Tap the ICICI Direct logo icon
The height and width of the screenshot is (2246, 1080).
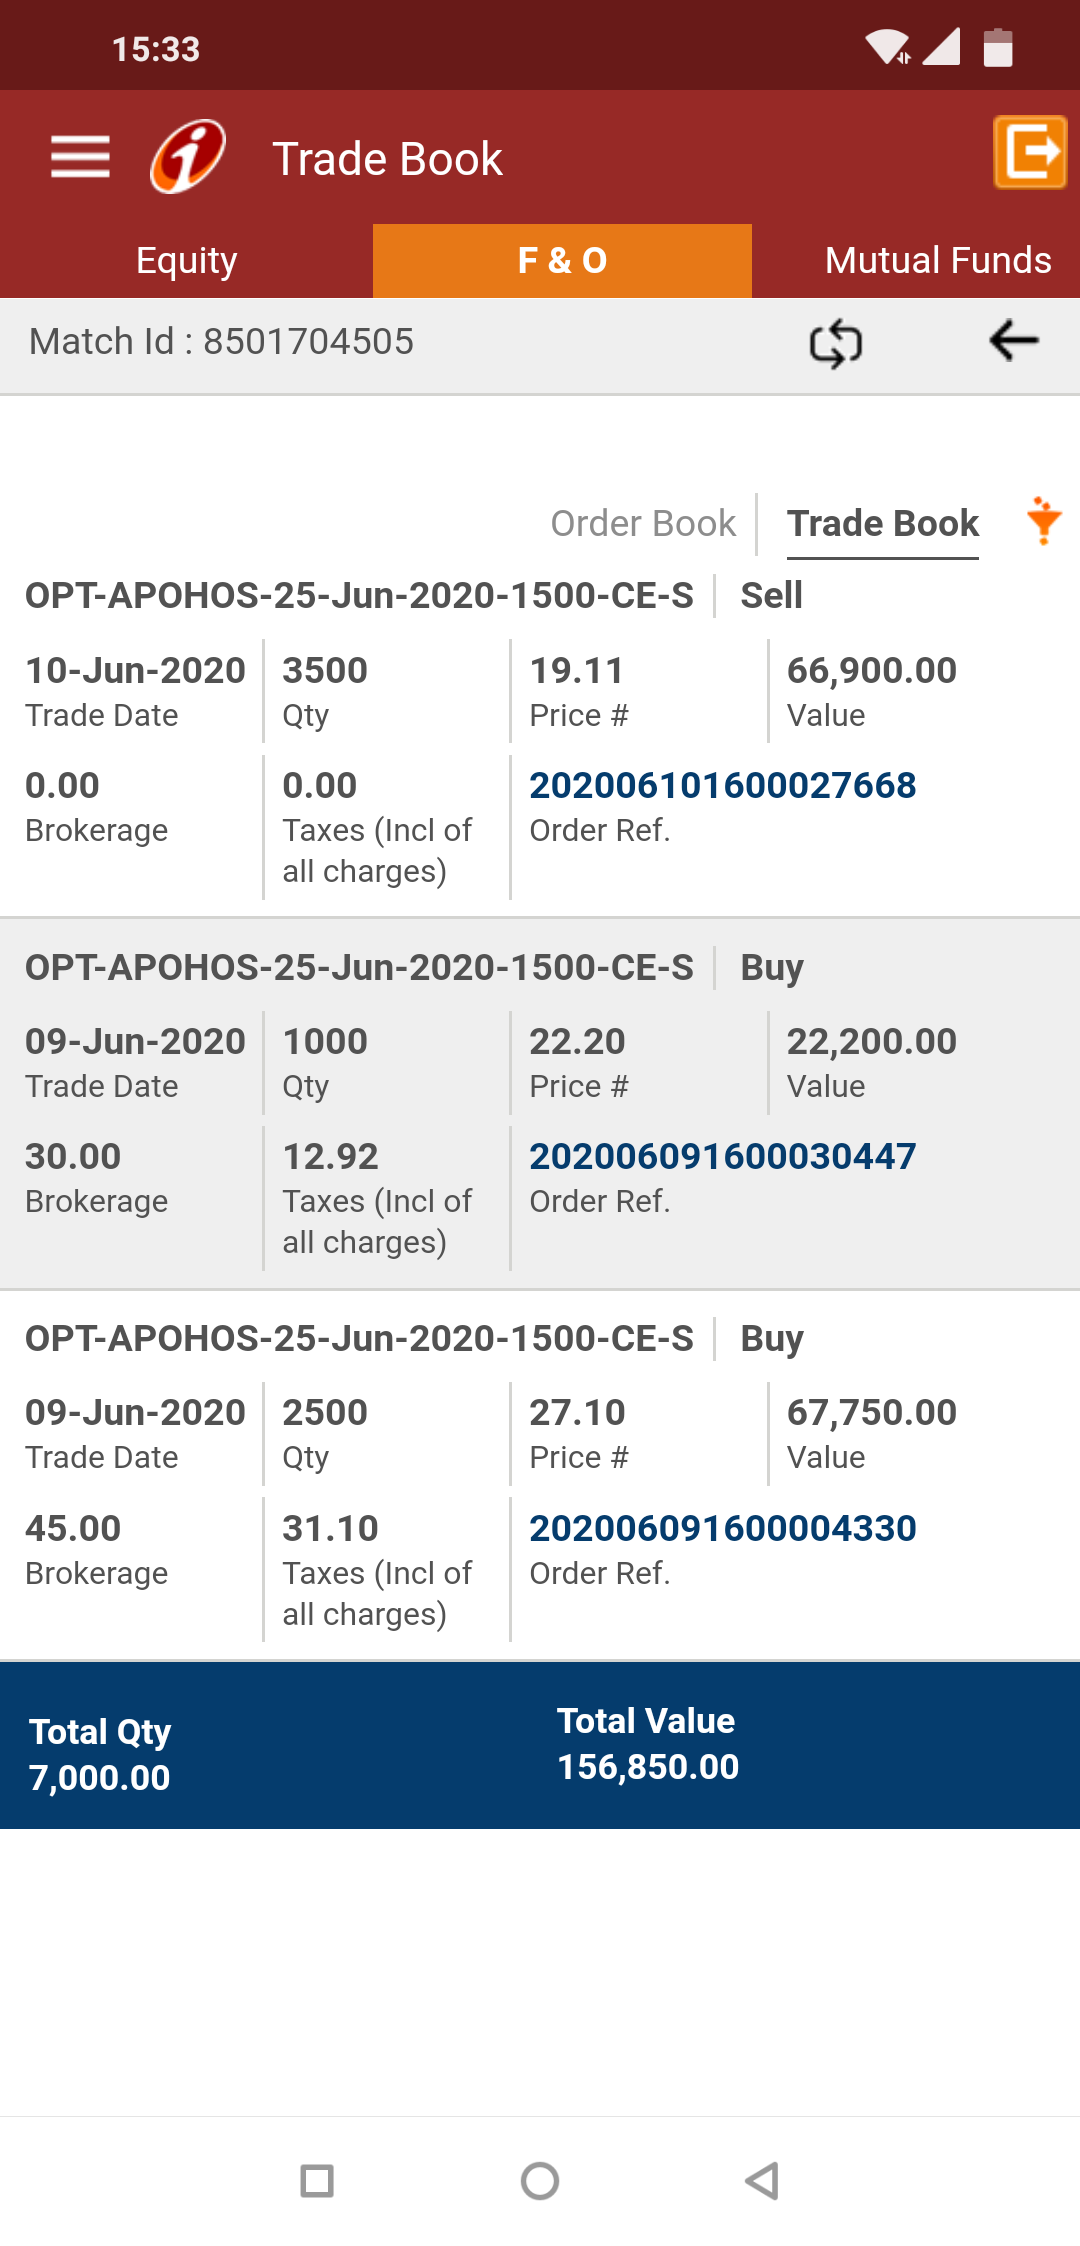coord(188,157)
